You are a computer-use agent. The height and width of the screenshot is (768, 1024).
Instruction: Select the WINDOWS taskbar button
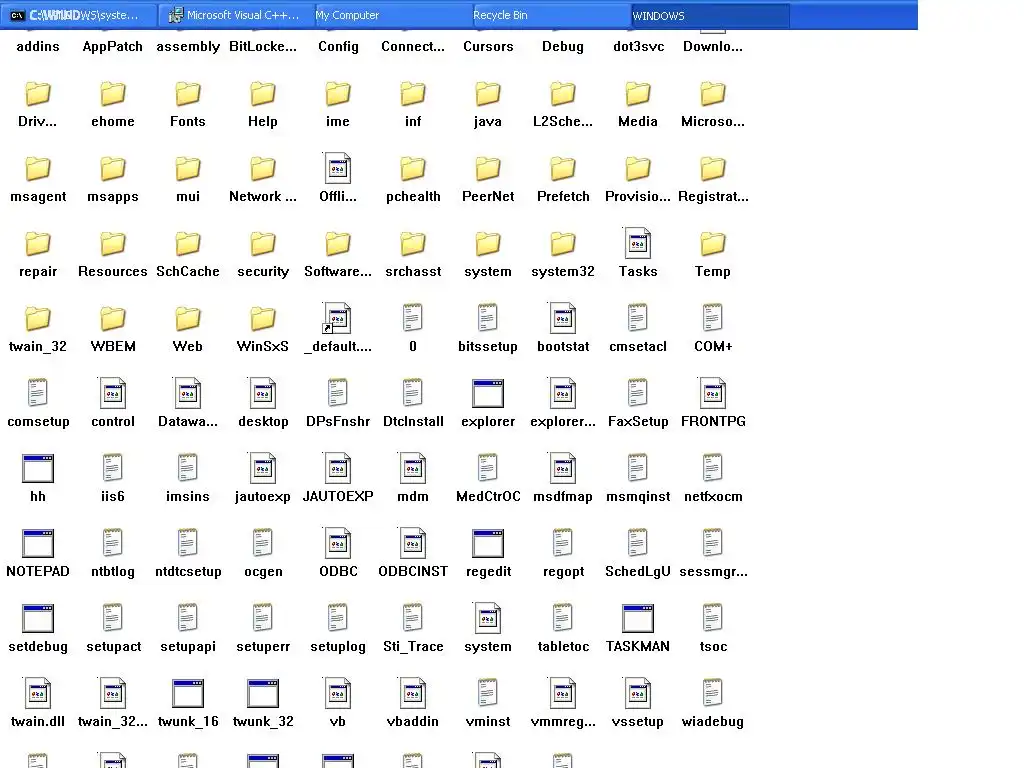710,15
